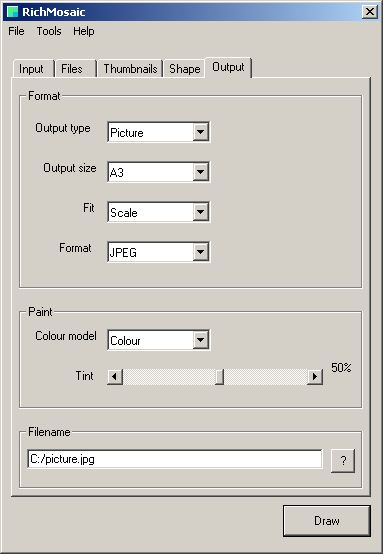Open the Tools menu

click(x=49, y=31)
